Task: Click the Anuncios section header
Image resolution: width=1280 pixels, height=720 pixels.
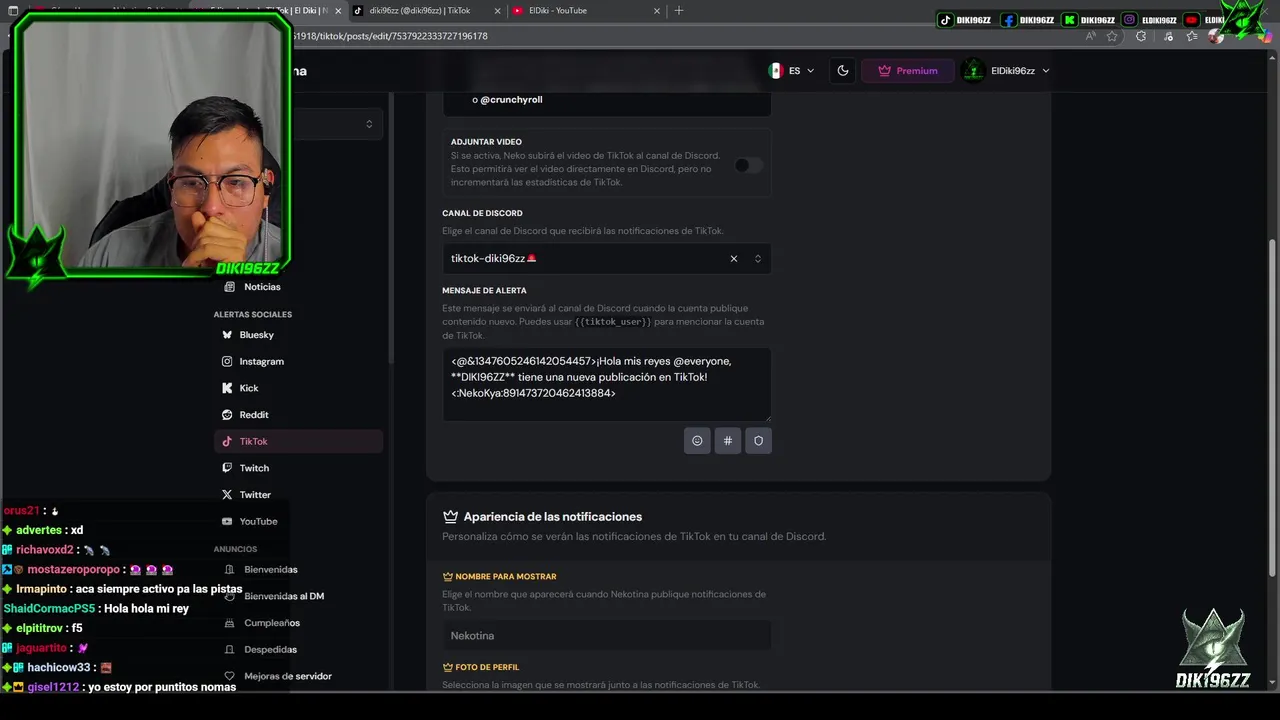Action: [235, 549]
